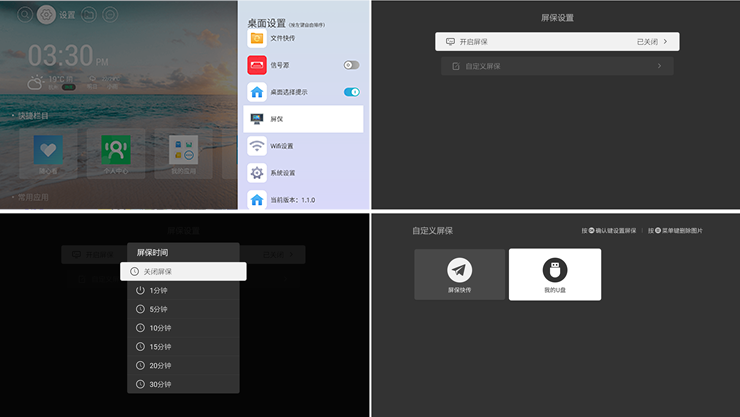The image size is (740, 417).
Task: Click the 设置 label beside gear
Action: (x=67, y=15)
